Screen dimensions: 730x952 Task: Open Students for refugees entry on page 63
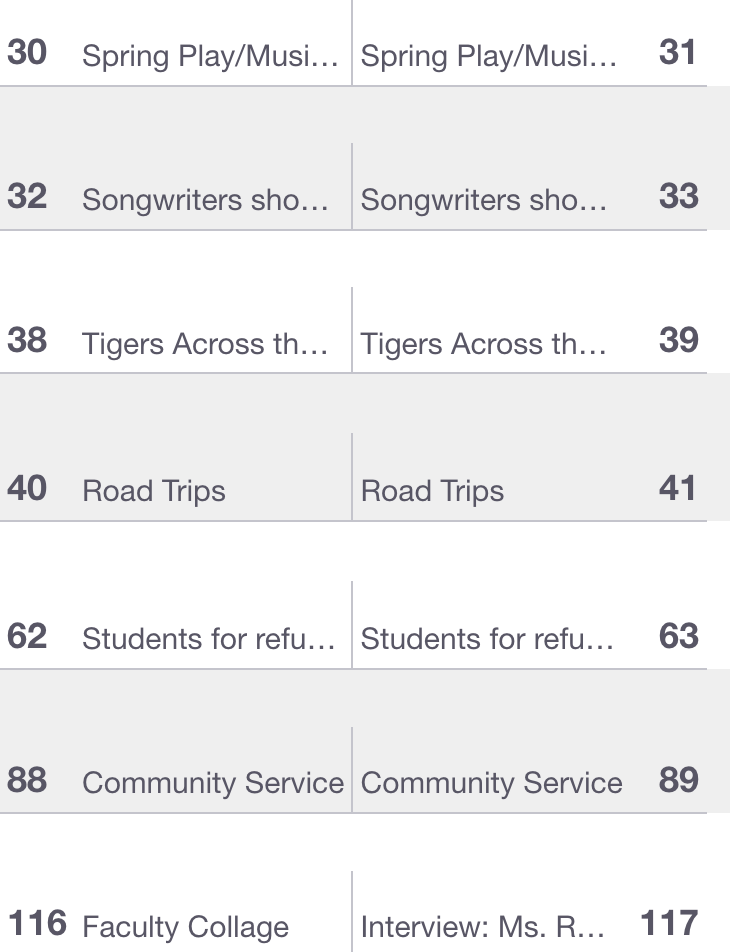pyautogui.click(x=487, y=639)
